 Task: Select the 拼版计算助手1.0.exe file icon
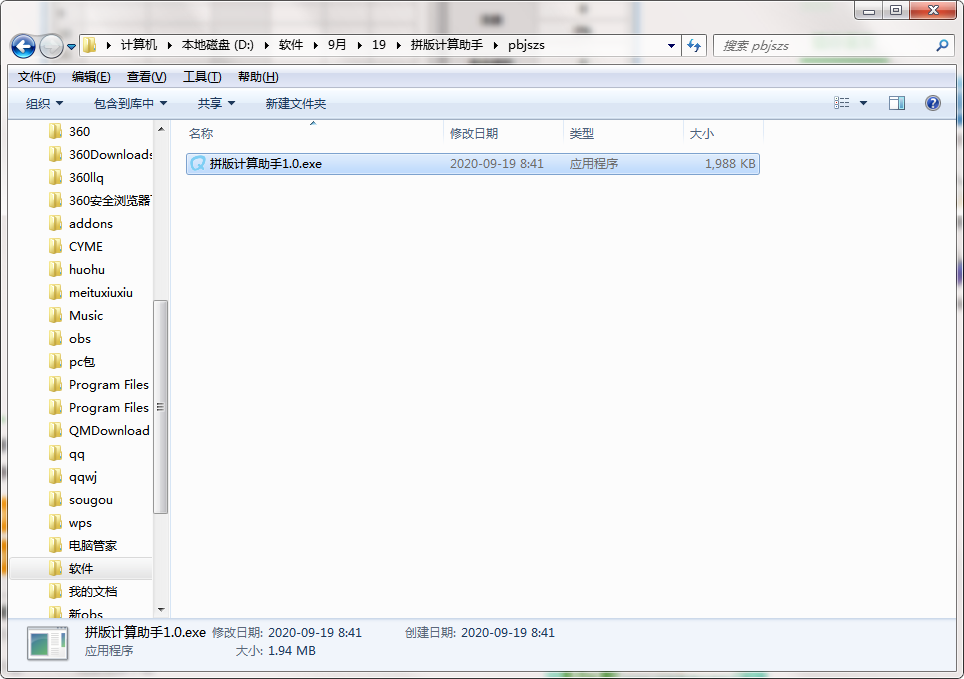point(197,164)
